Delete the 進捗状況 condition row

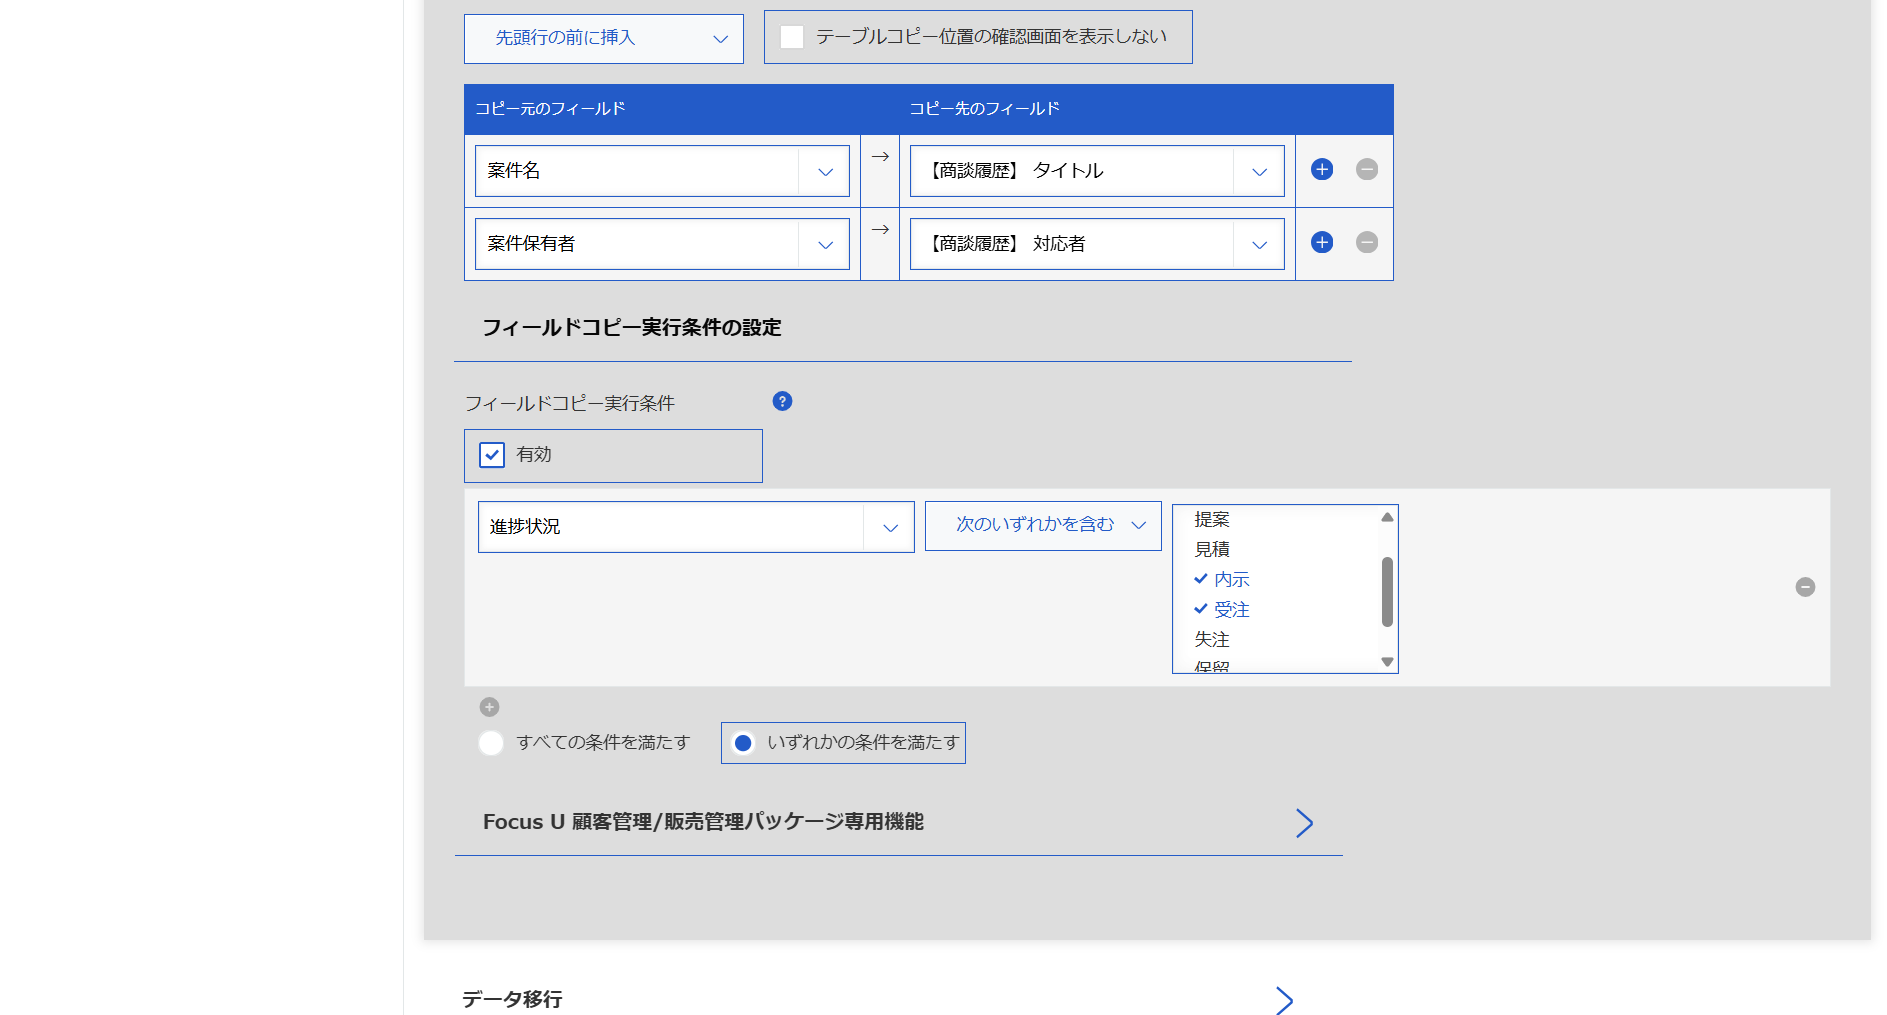click(1804, 588)
